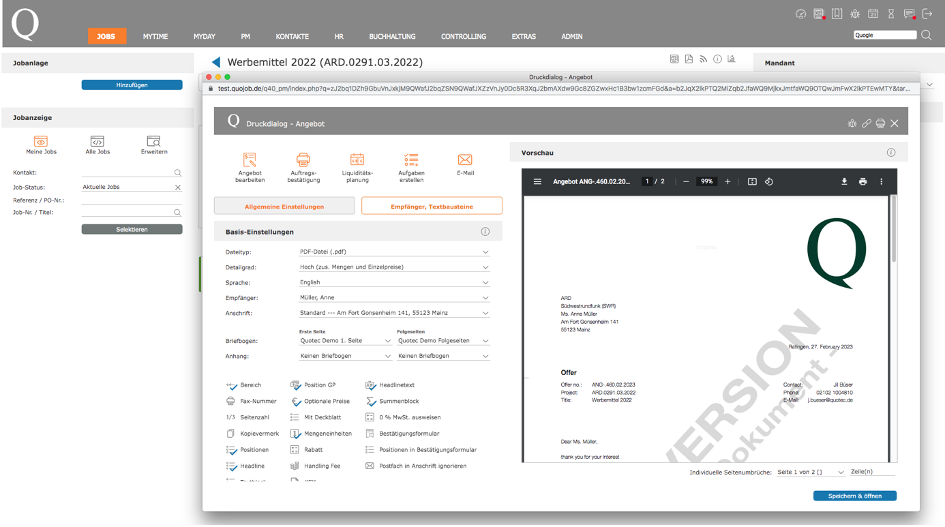The height and width of the screenshot is (527, 945).
Task: Open the Sprache dropdown
Action: click(394, 282)
